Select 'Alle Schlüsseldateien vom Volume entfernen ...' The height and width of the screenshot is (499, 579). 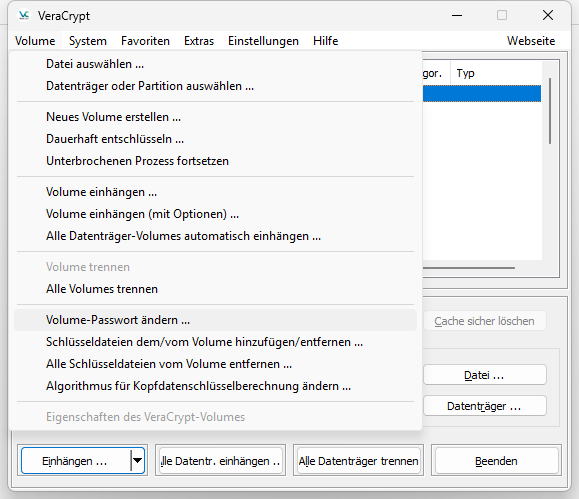[x=215, y=364]
